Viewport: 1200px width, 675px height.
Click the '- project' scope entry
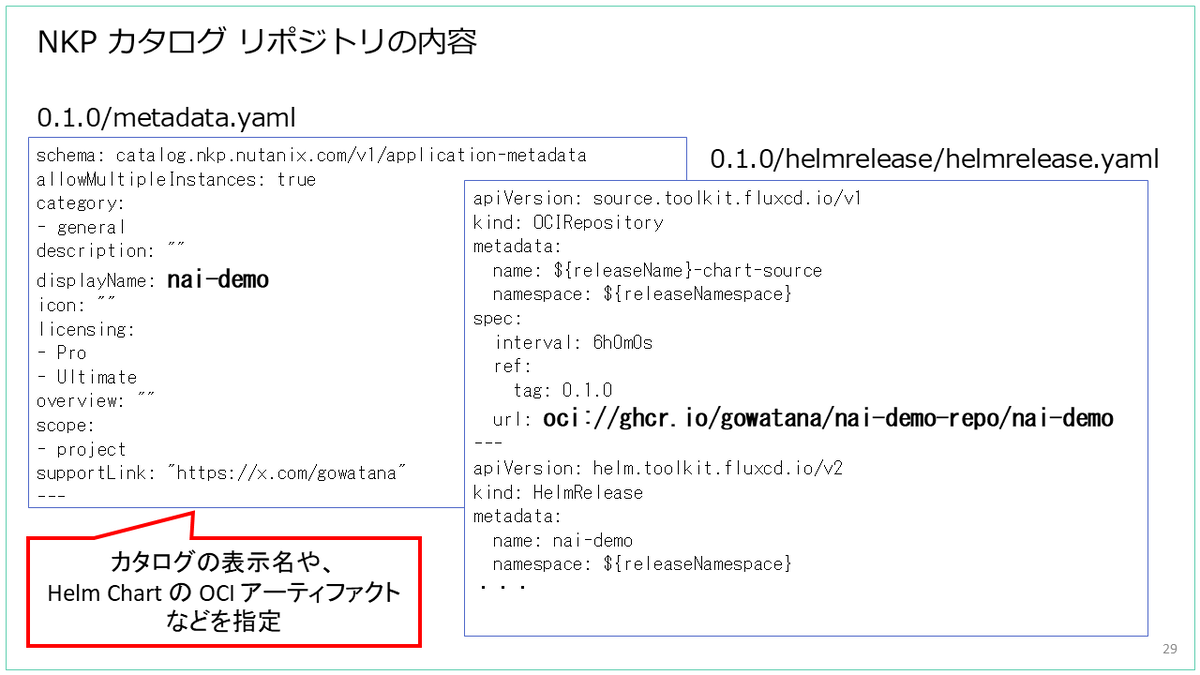click(x=81, y=449)
